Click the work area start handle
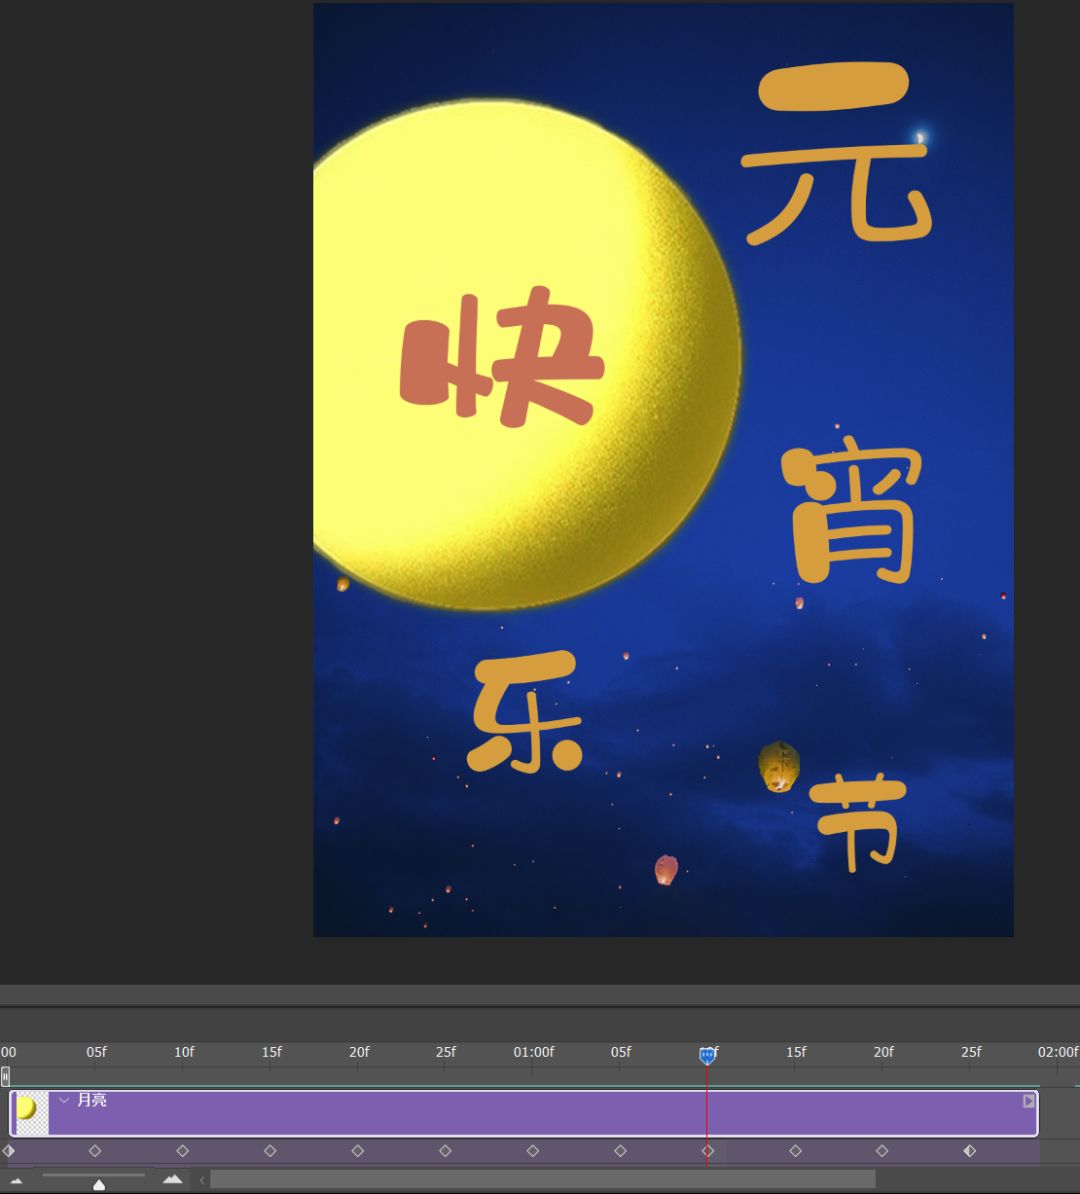Screen dimensions: 1080x1194 click(x=6, y=1076)
